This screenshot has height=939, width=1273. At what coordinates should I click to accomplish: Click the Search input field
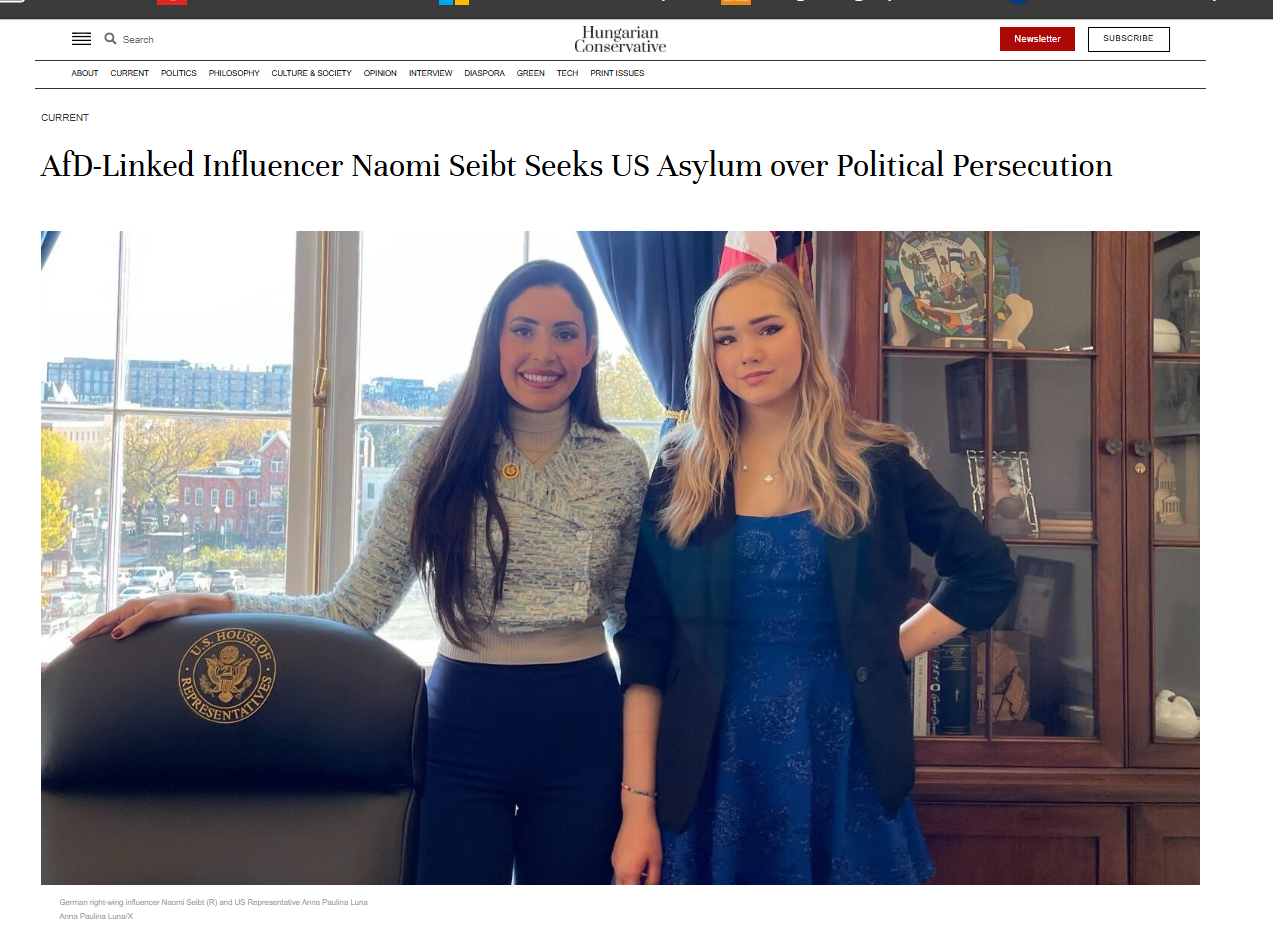138,40
